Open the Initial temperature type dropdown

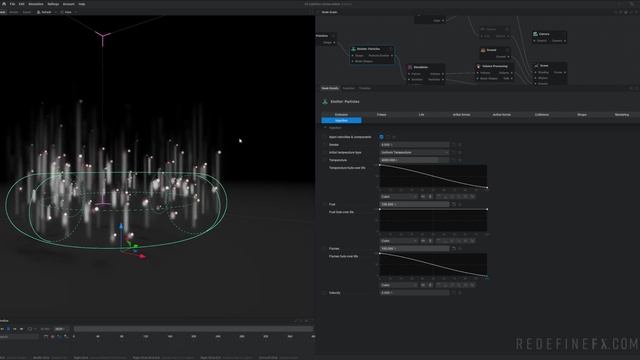click(415, 152)
